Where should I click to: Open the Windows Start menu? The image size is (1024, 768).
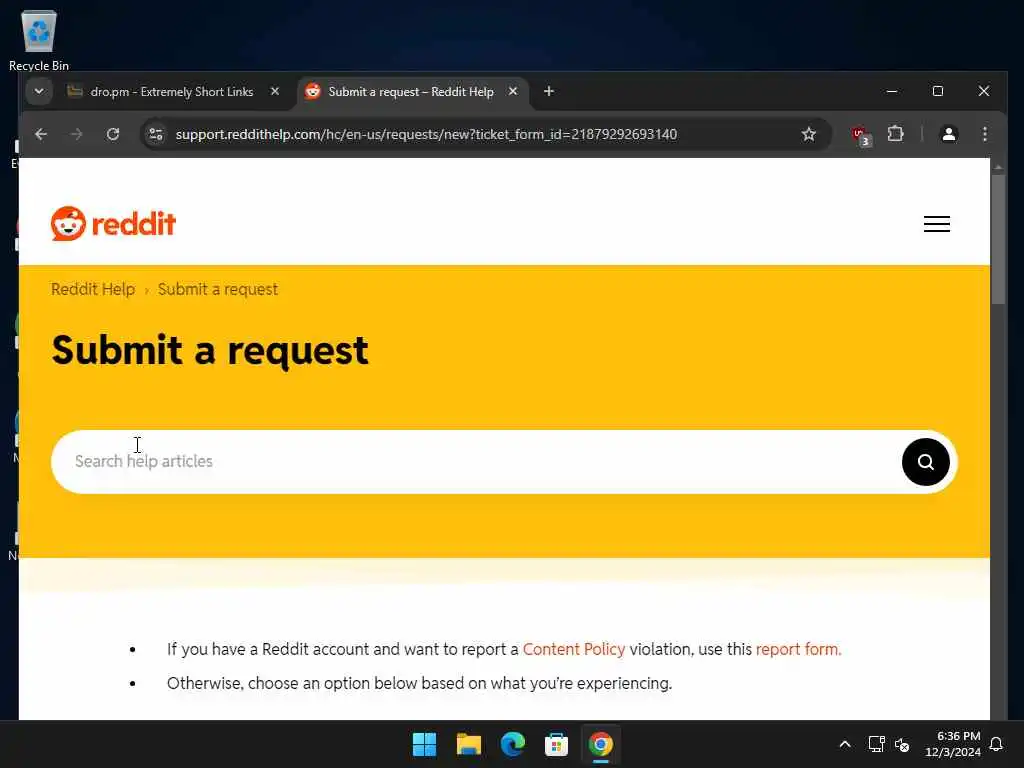[x=424, y=744]
